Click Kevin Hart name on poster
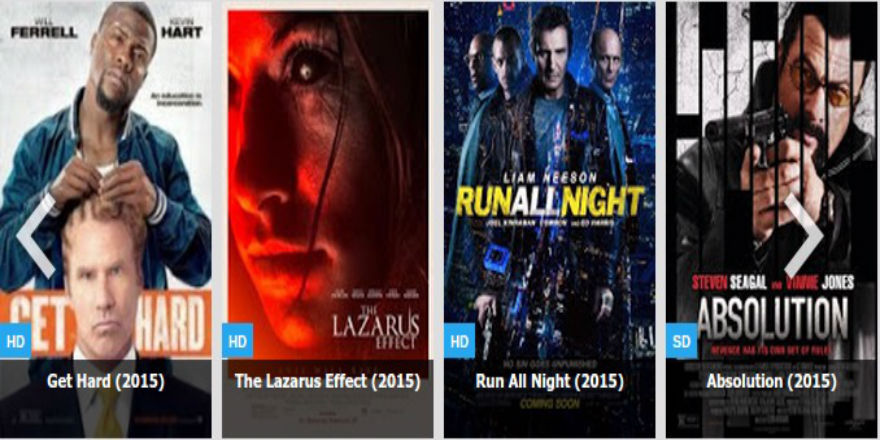Screen dimensions: 880x440 (181, 29)
